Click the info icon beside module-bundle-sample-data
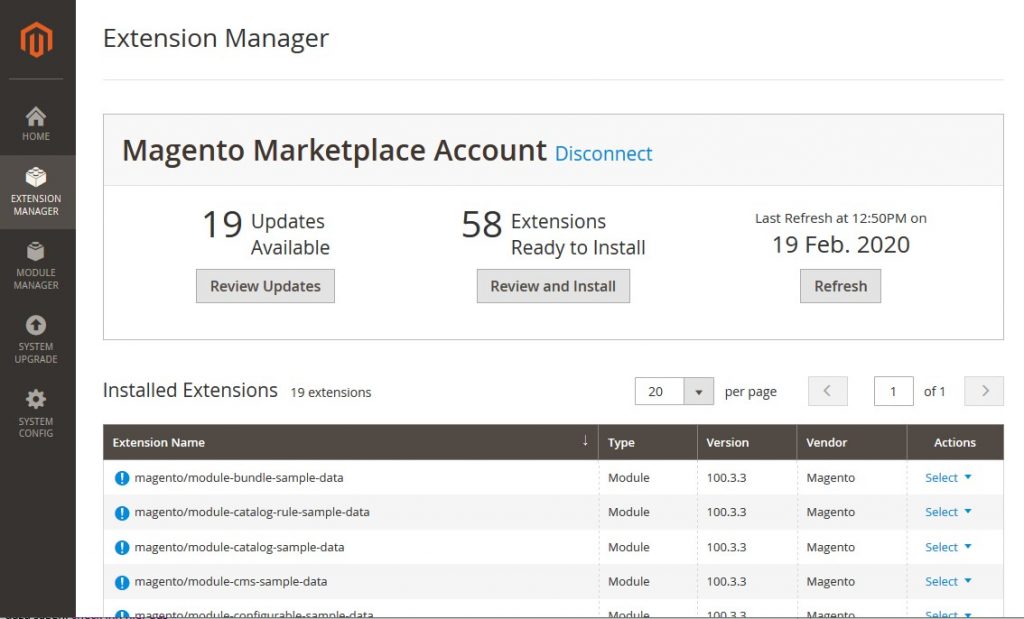1024x619 pixels. 121,477
